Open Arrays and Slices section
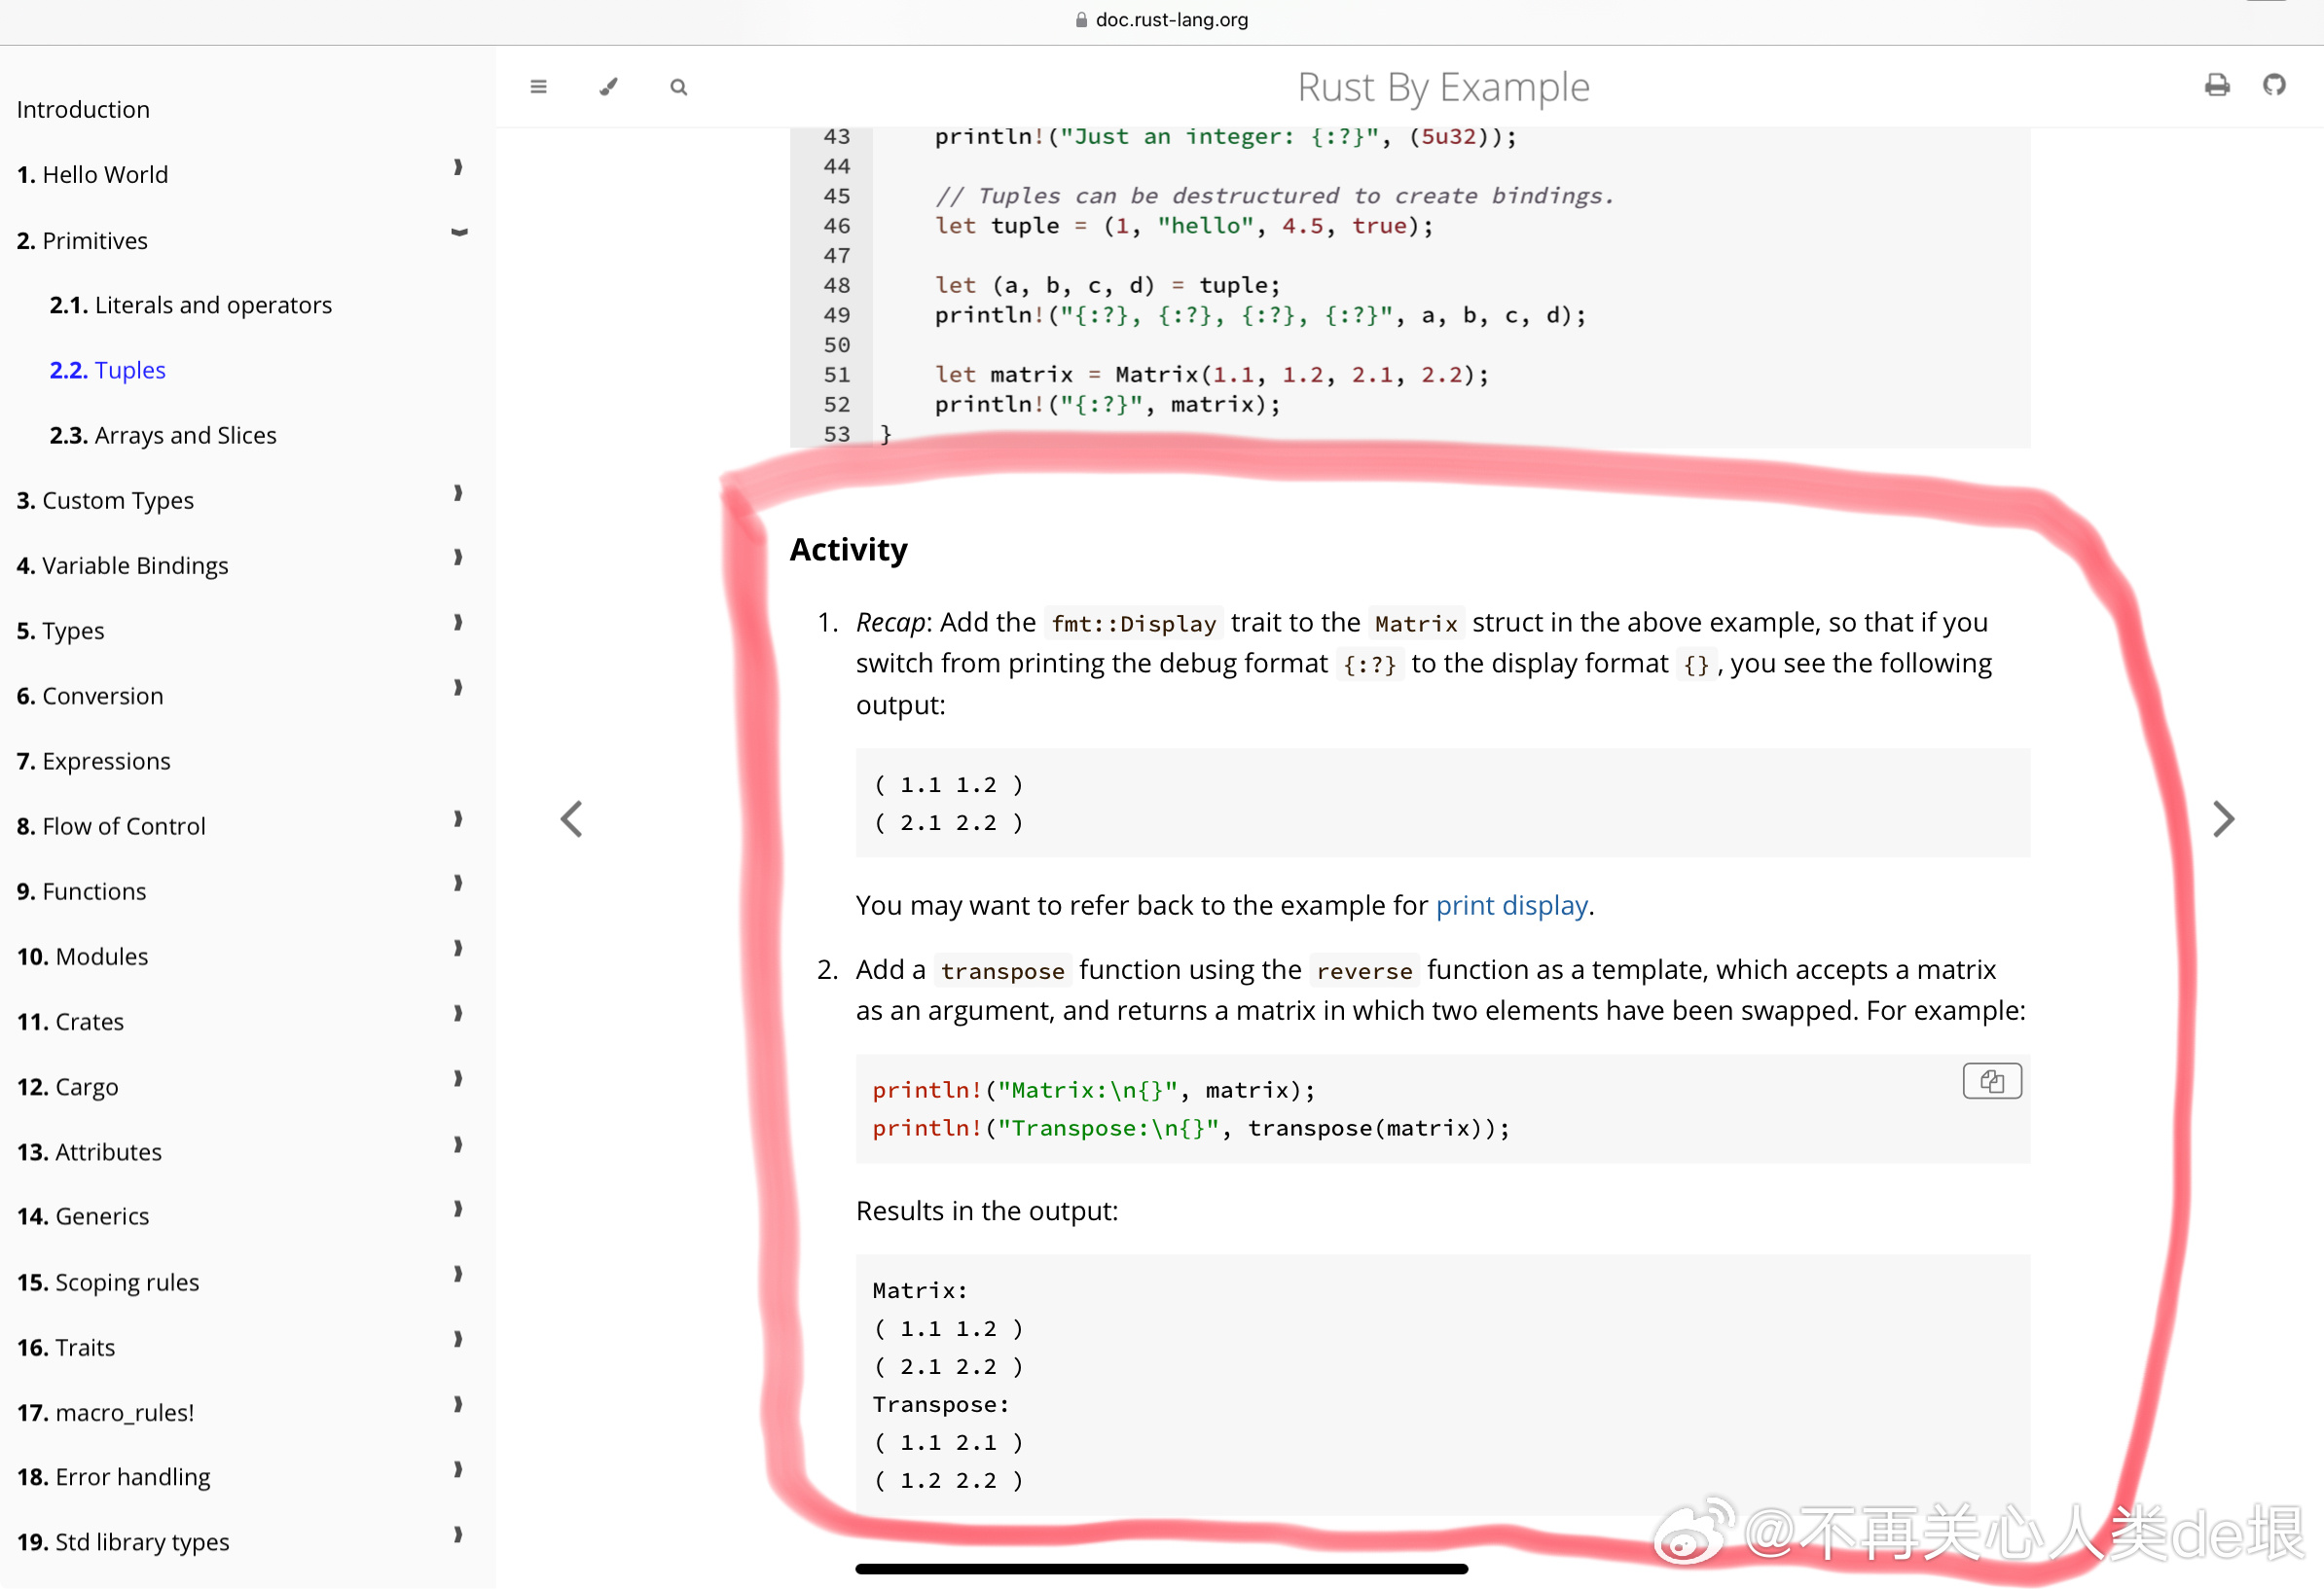This screenshot has width=2324, height=1589. [163, 435]
